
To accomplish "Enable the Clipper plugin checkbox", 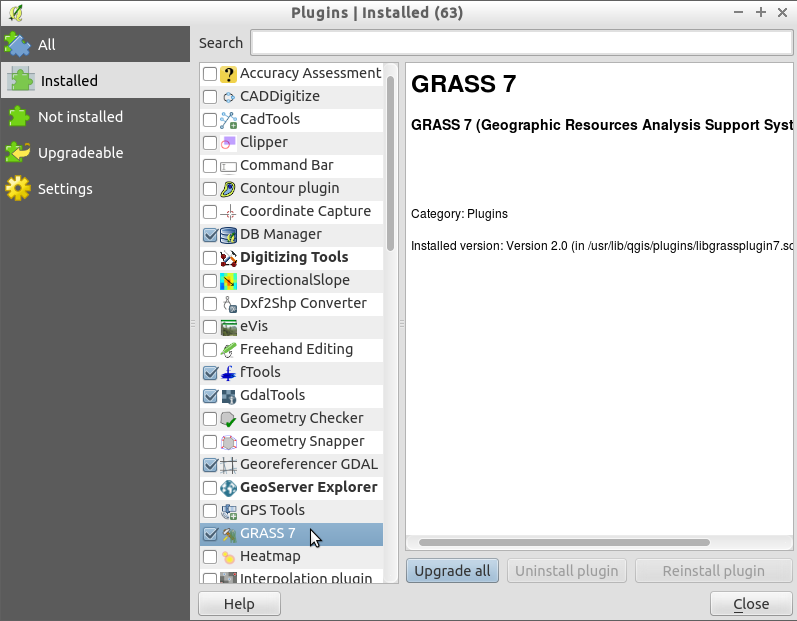I will click(x=210, y=143).
